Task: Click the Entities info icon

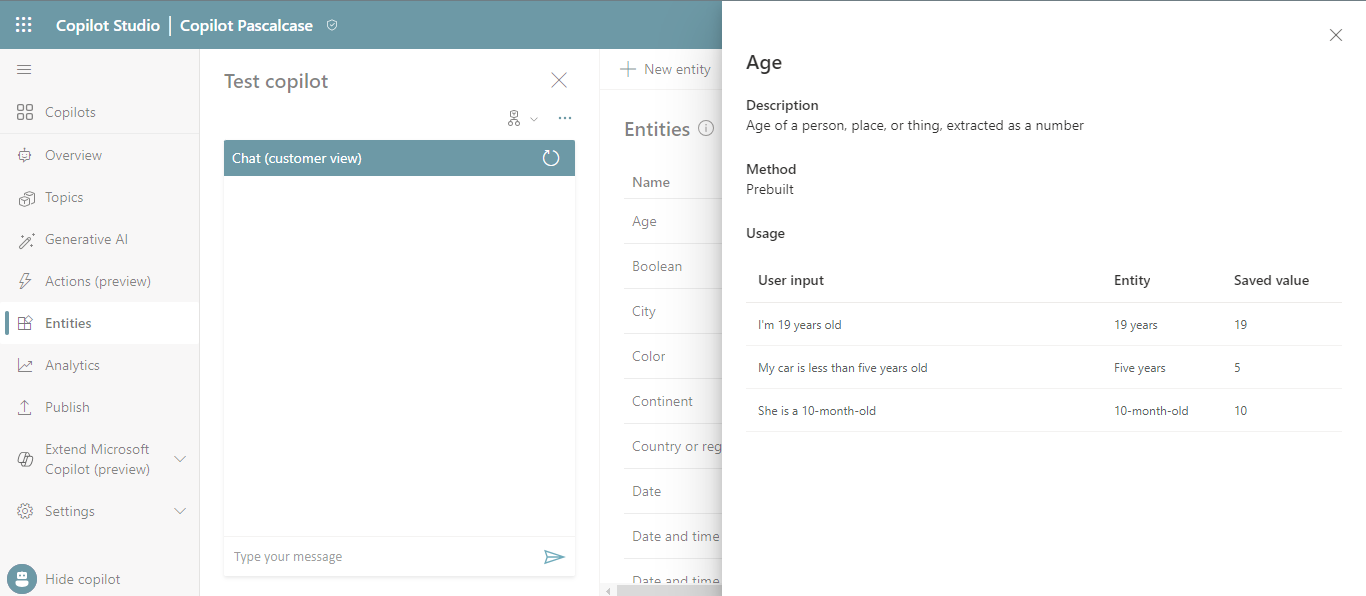Action: [x=706, y=129]
